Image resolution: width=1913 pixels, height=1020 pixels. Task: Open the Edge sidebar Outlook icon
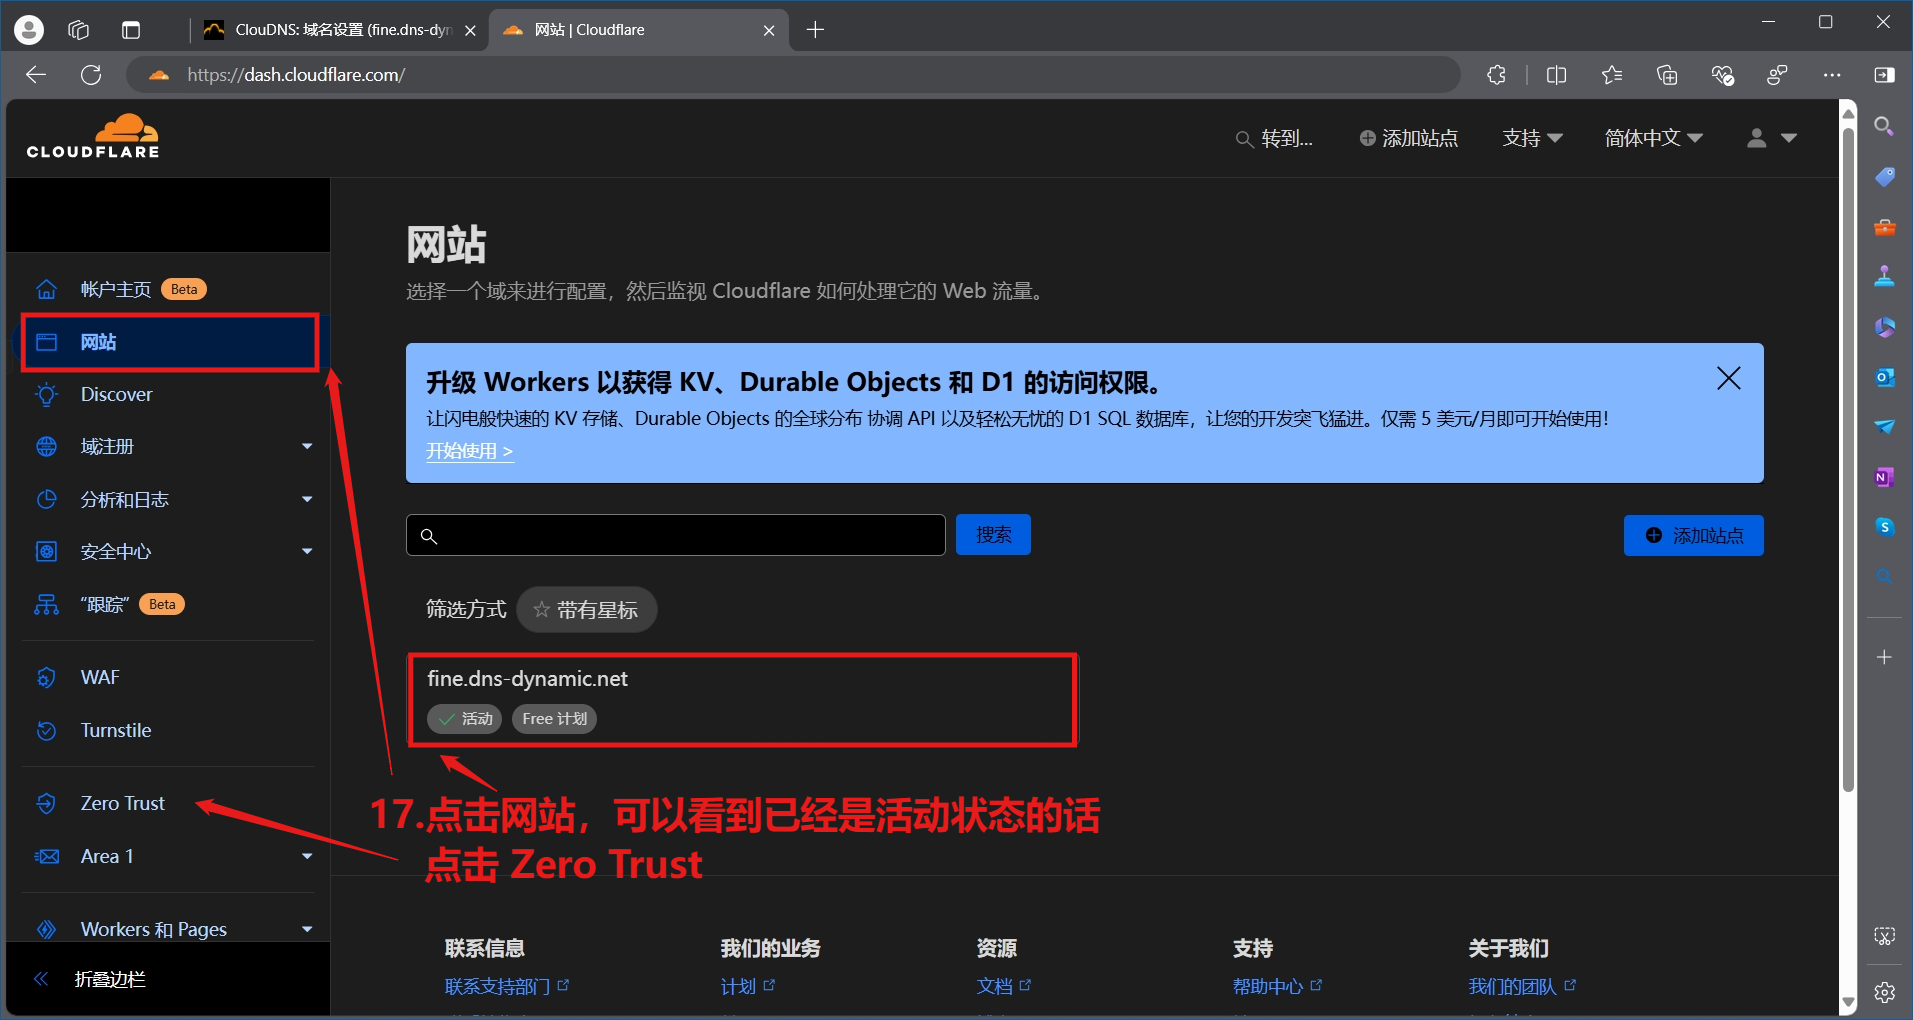coord(1884,377)
